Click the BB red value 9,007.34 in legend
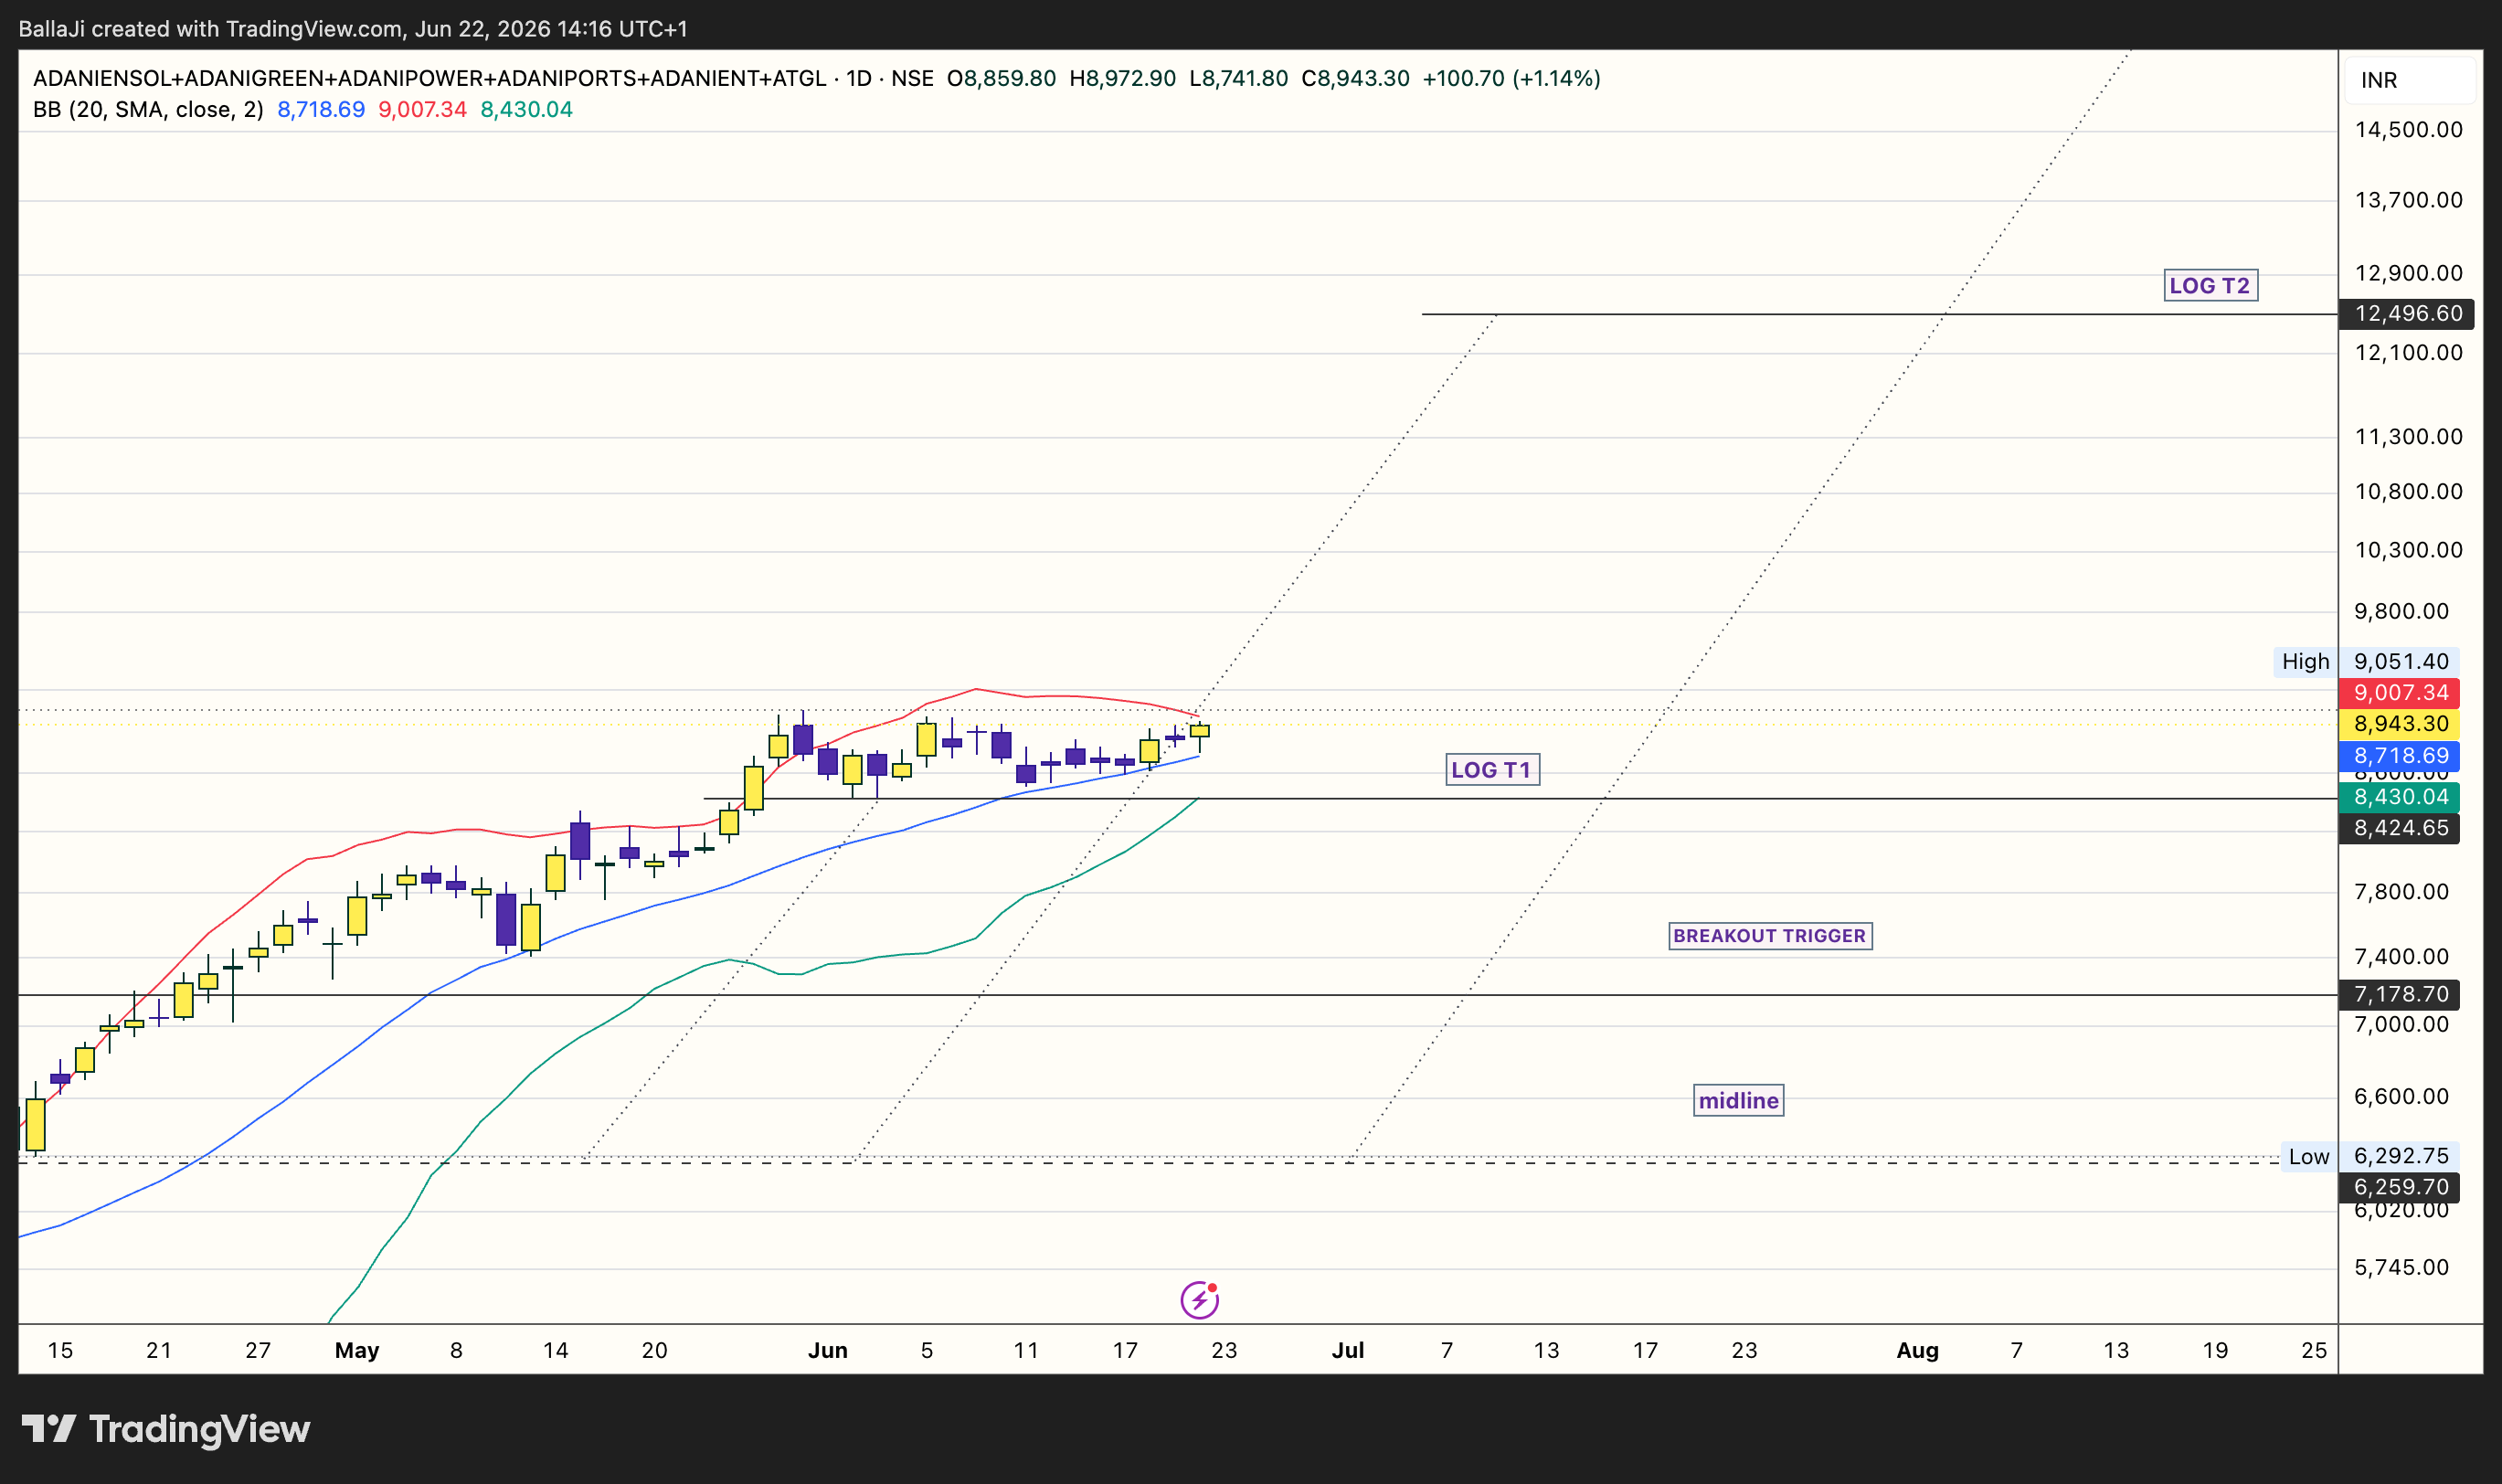This screenshot has height=1484, width=2502. [422, 110]
